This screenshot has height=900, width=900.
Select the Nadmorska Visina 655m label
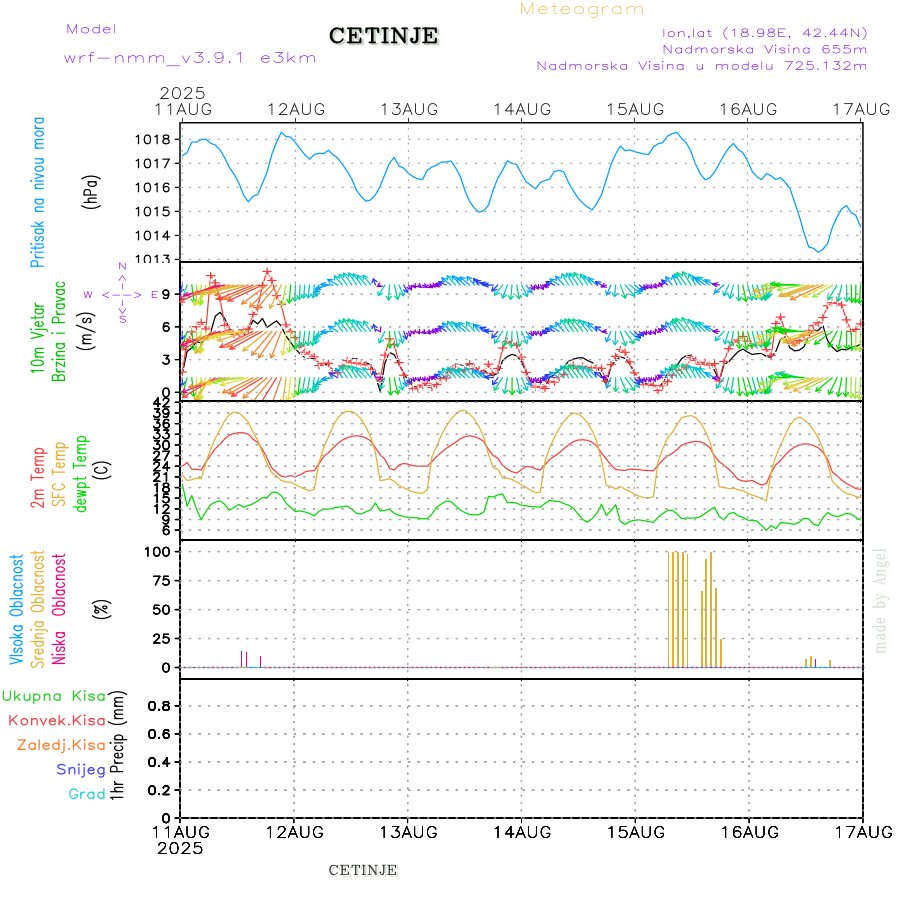click(x=765, y=48)
